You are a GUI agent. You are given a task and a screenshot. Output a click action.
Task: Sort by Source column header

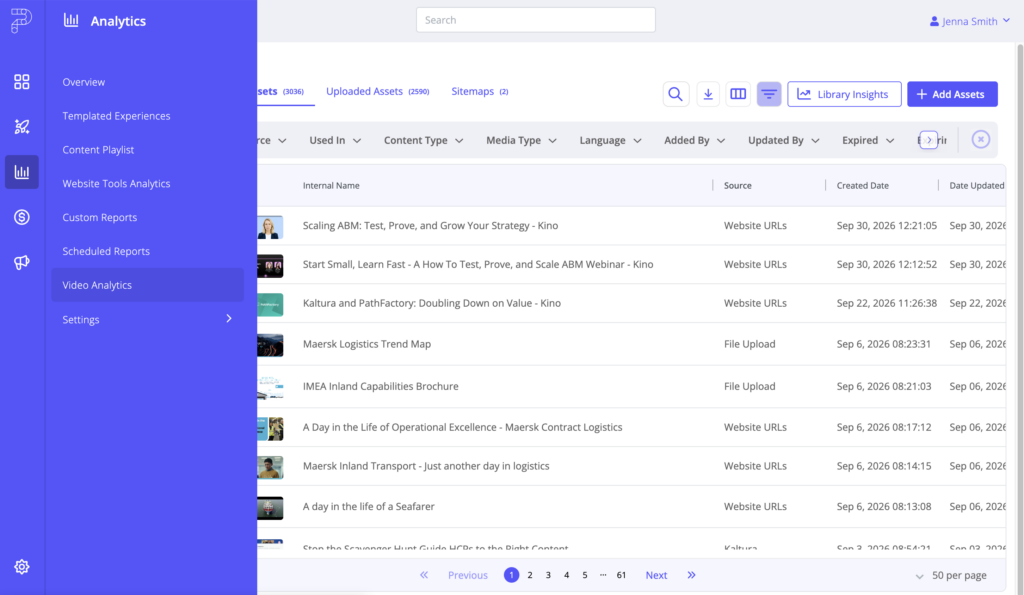pyautogui.click(x=737, y=185)
